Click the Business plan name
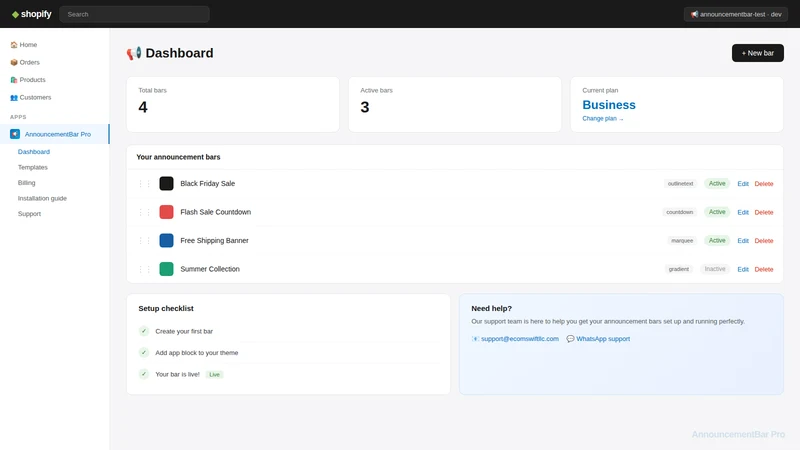The width and height of the screenshot is (800, 450). [x=609, y=105]
